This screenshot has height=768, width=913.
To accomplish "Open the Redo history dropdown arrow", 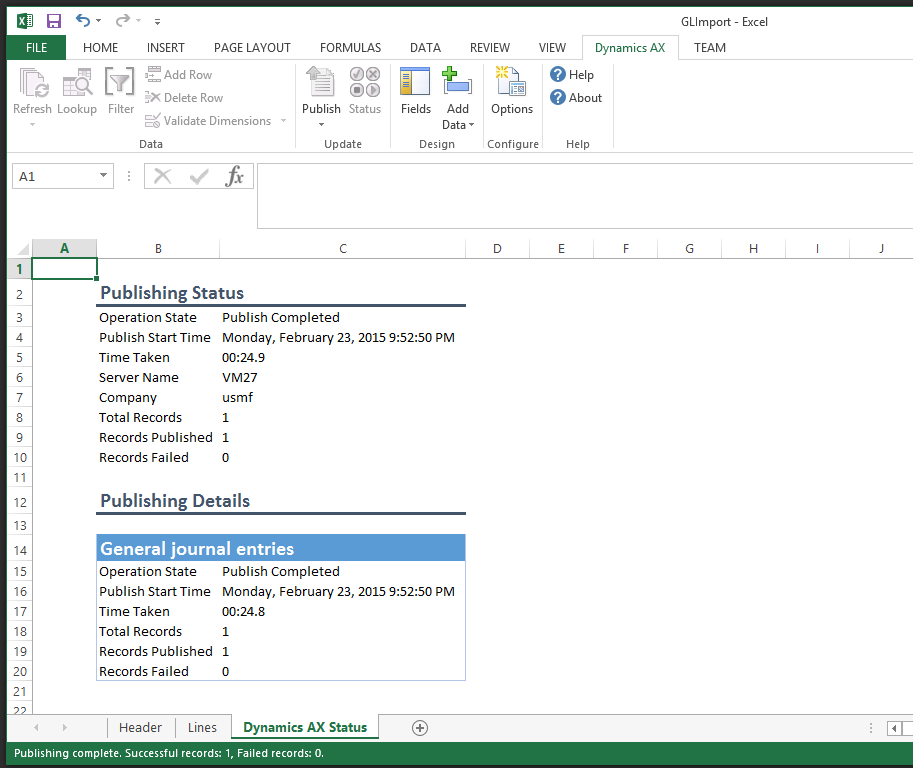I will [x=139, y=21].
